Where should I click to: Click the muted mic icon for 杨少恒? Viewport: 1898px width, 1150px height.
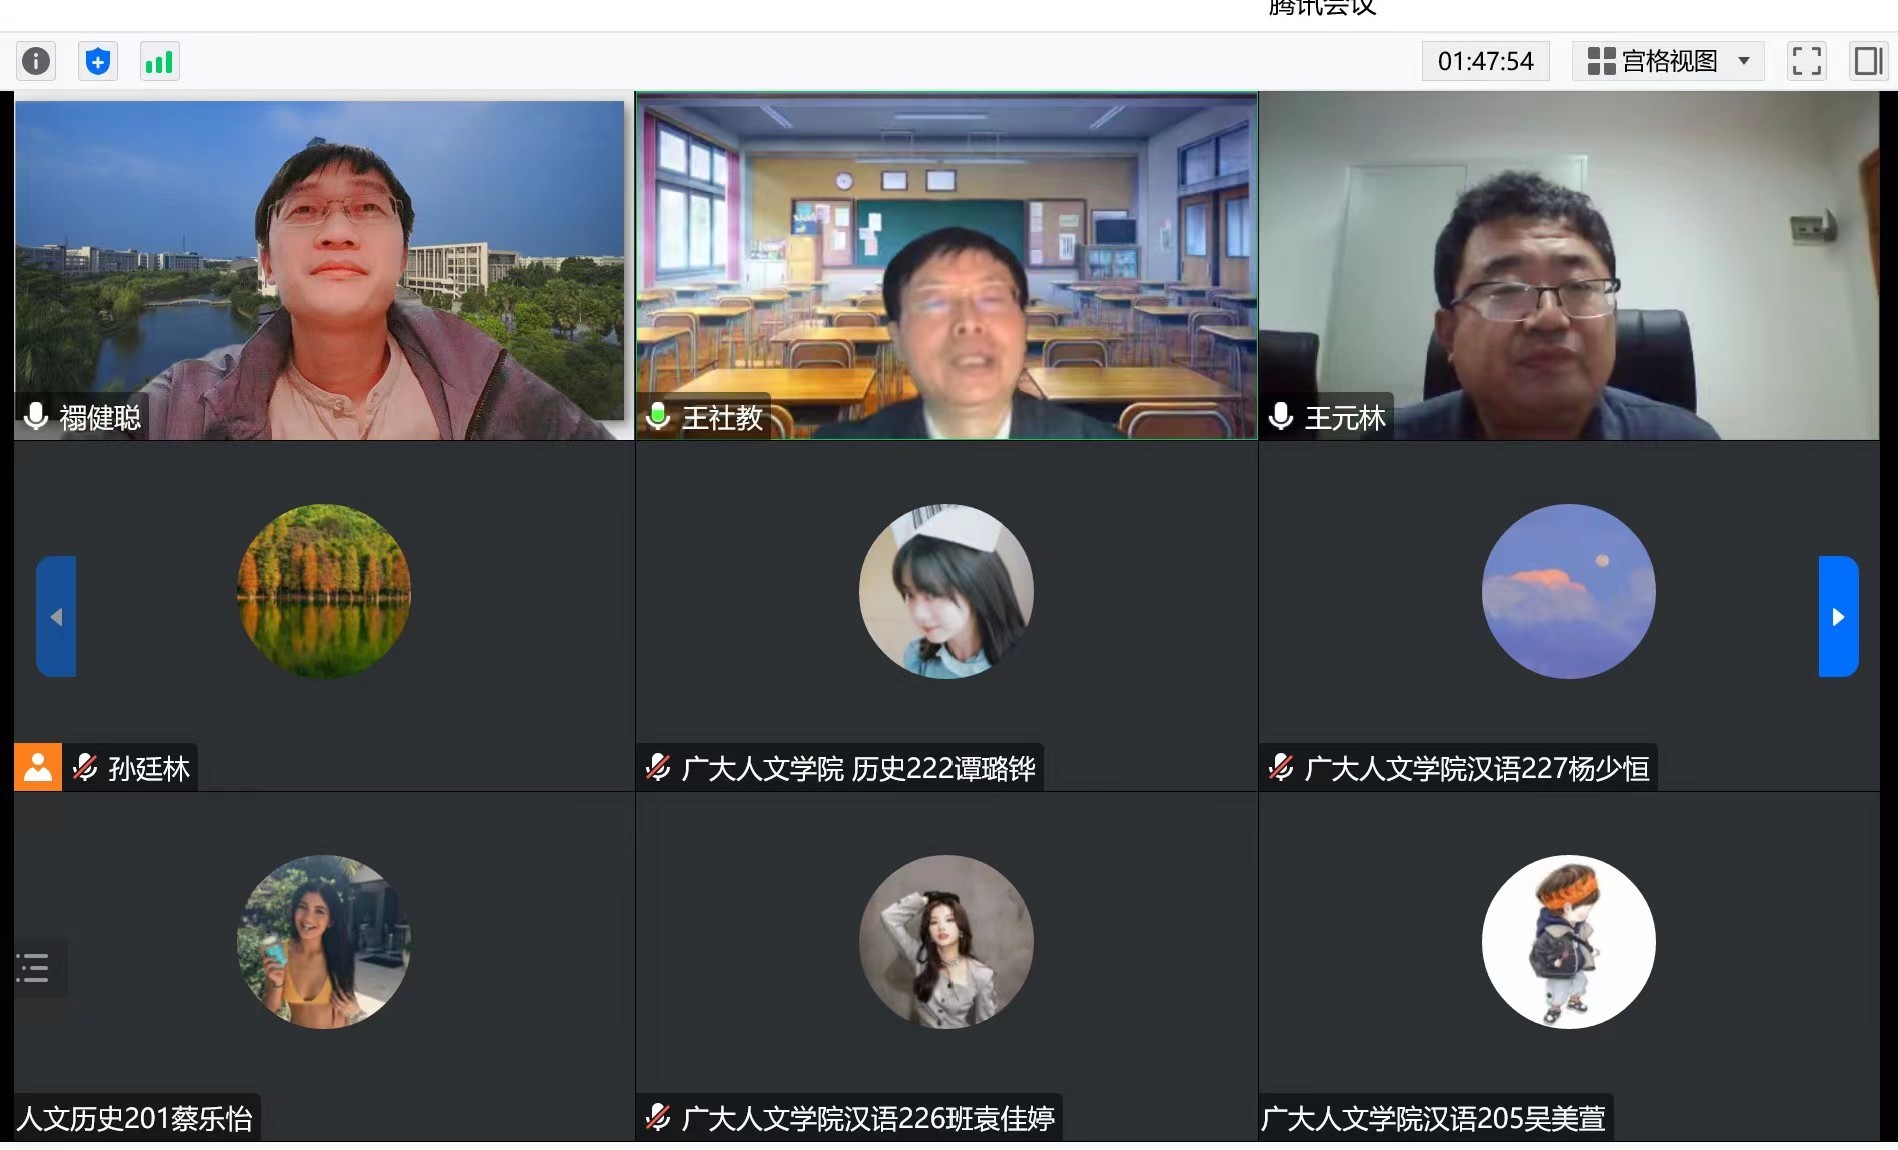(x=1281, y=767)
